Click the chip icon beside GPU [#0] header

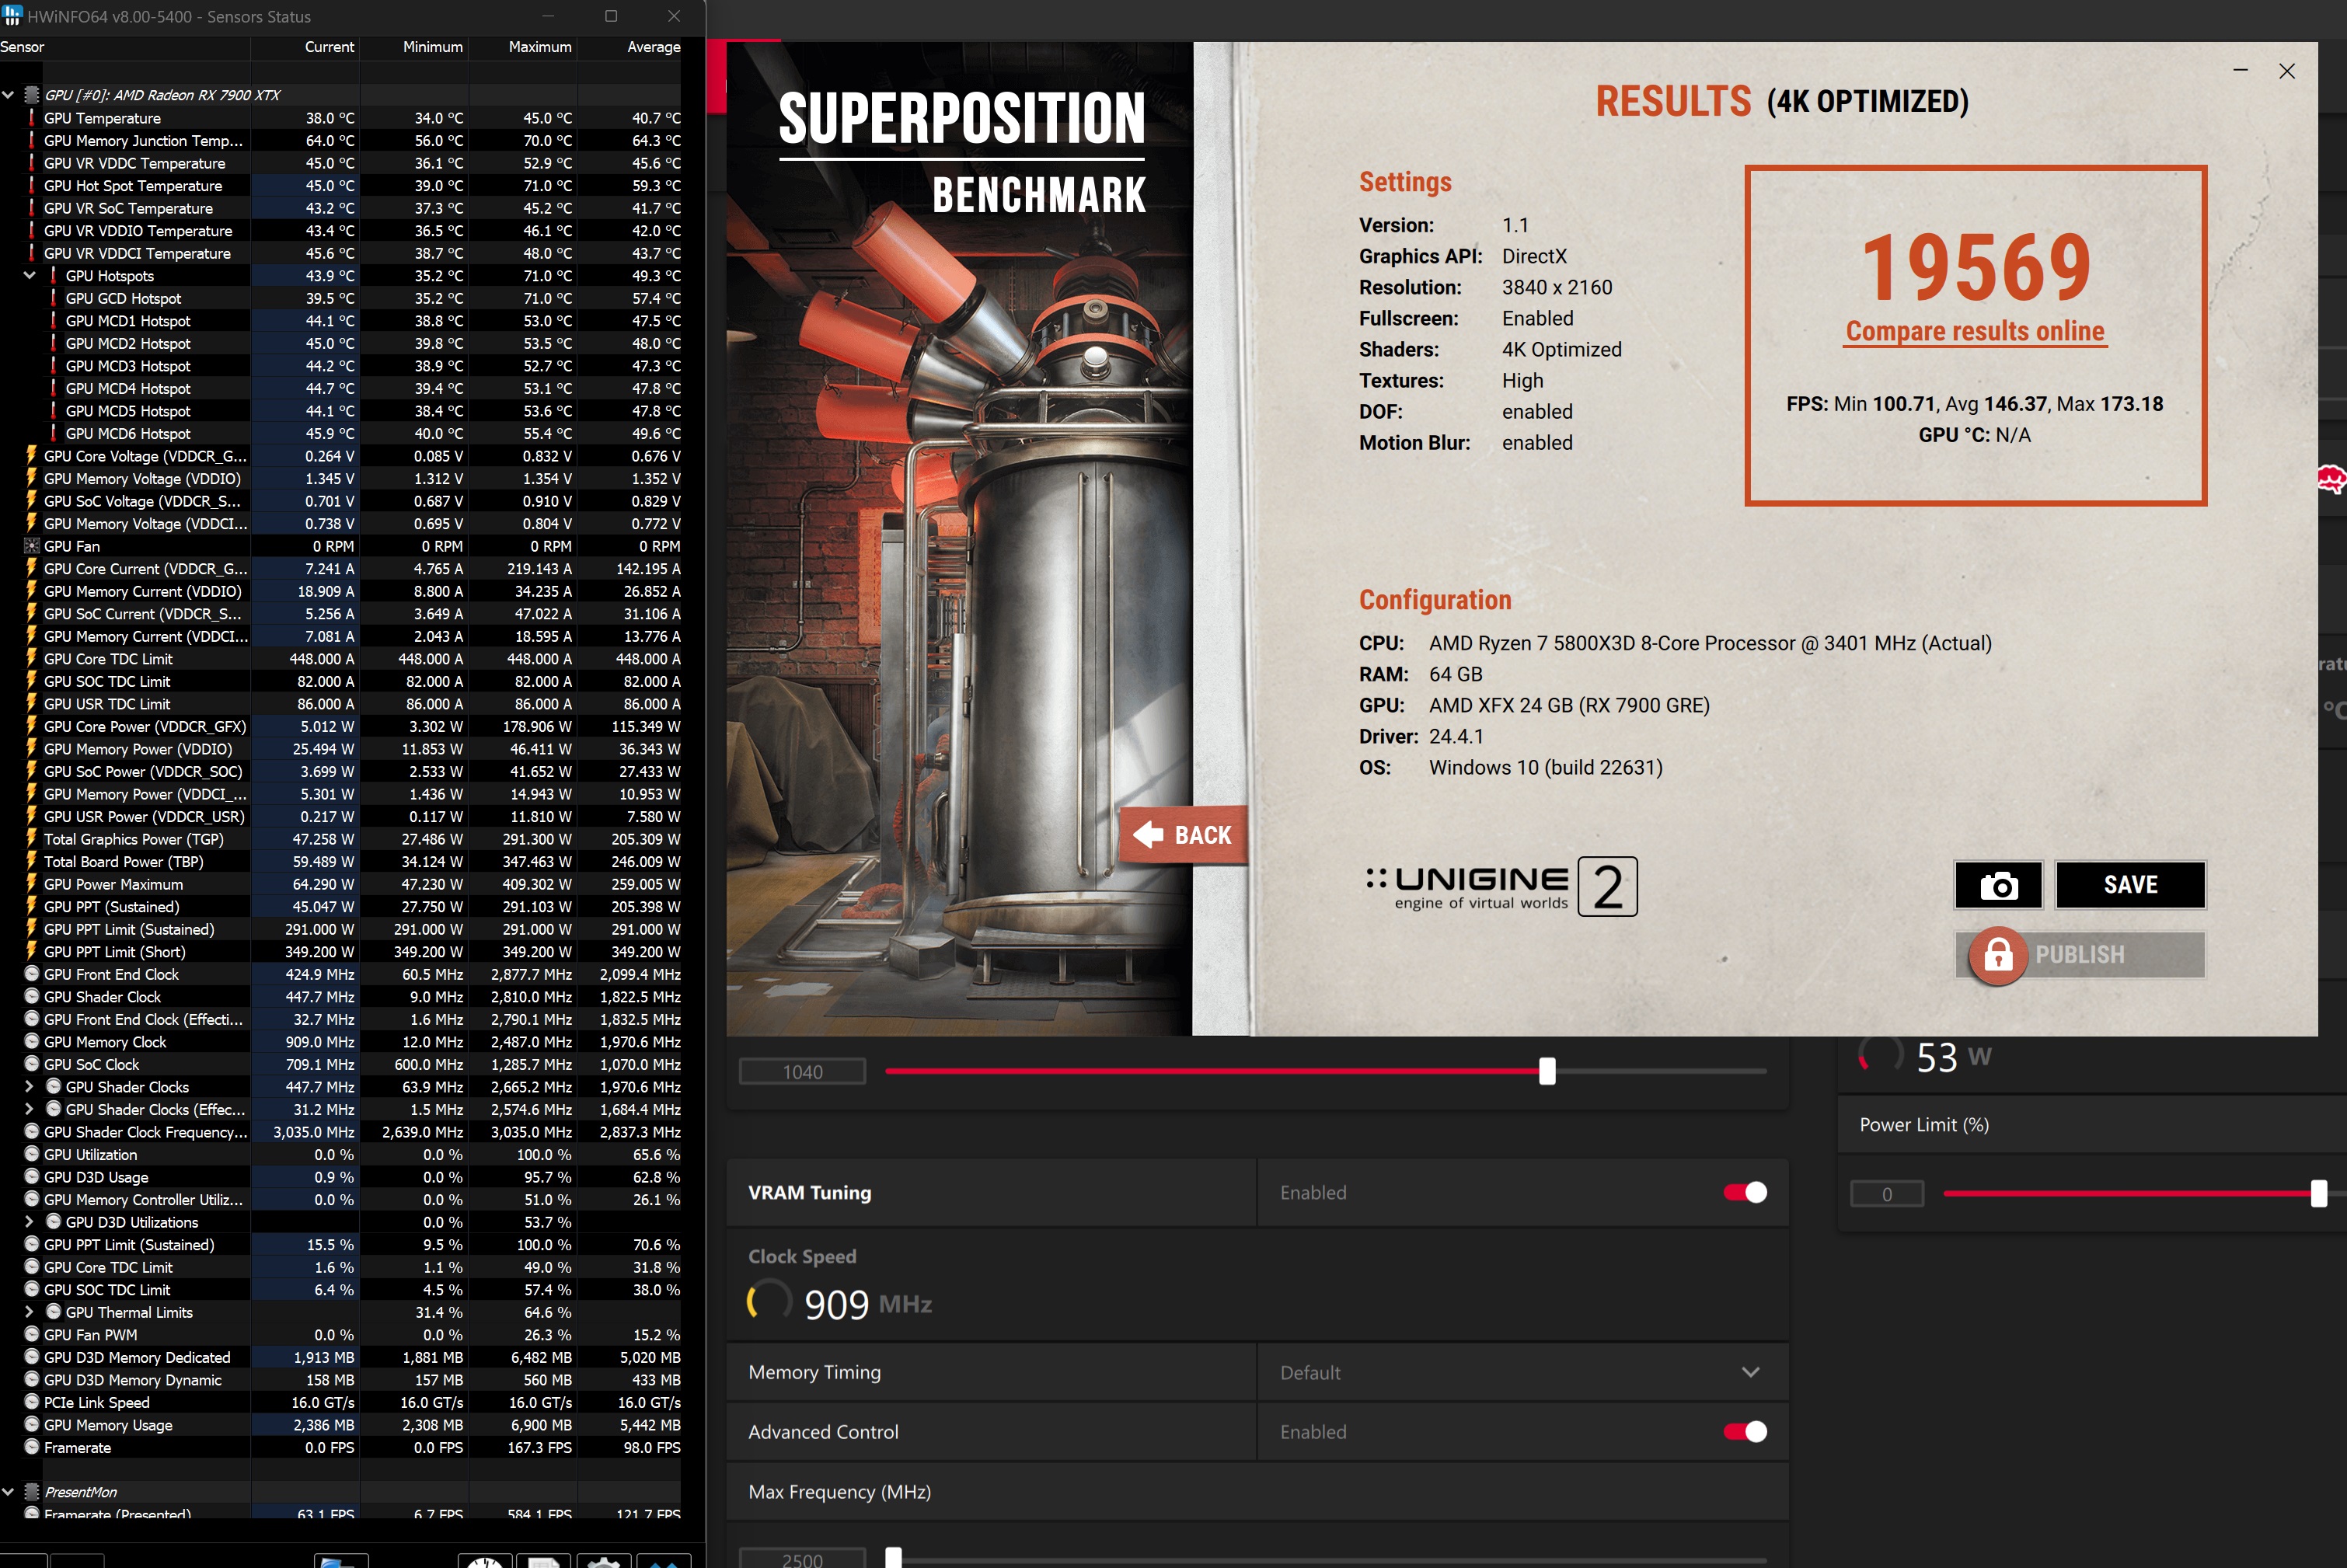(x=31, y=95)
